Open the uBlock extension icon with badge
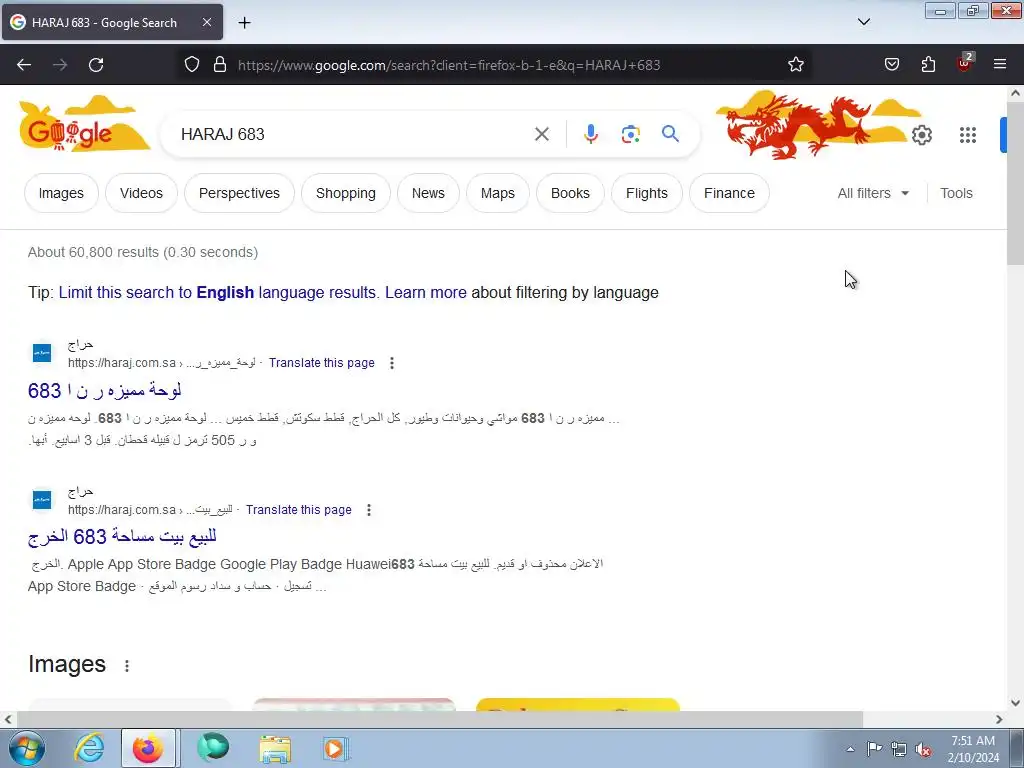The width and height of the screenshot is (1024, 768). (x=965, y=63)
